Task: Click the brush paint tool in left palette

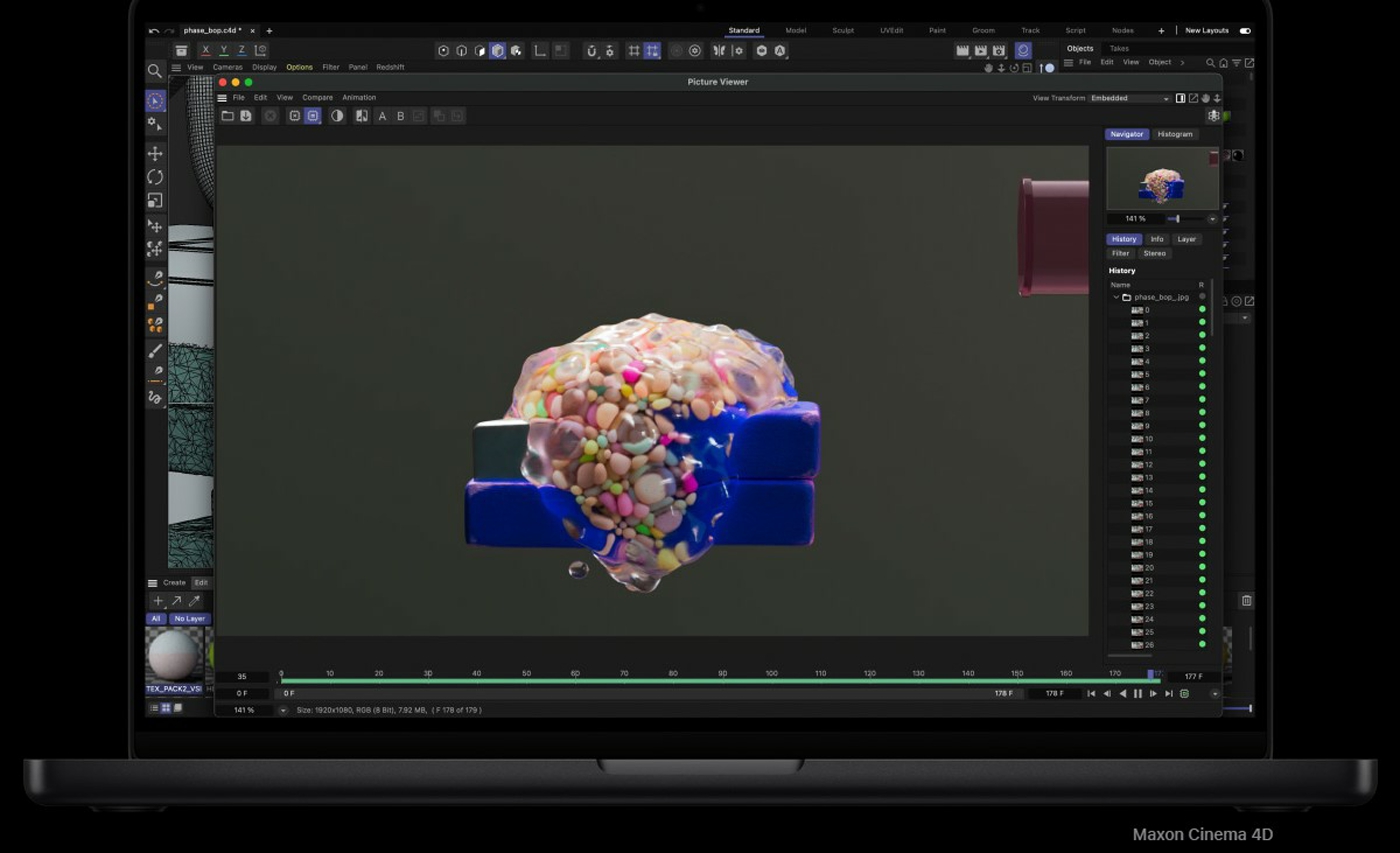Action: coord(155,351)
